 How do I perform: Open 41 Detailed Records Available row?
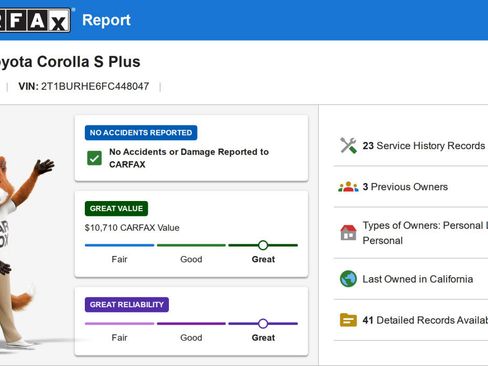point(411,320)
